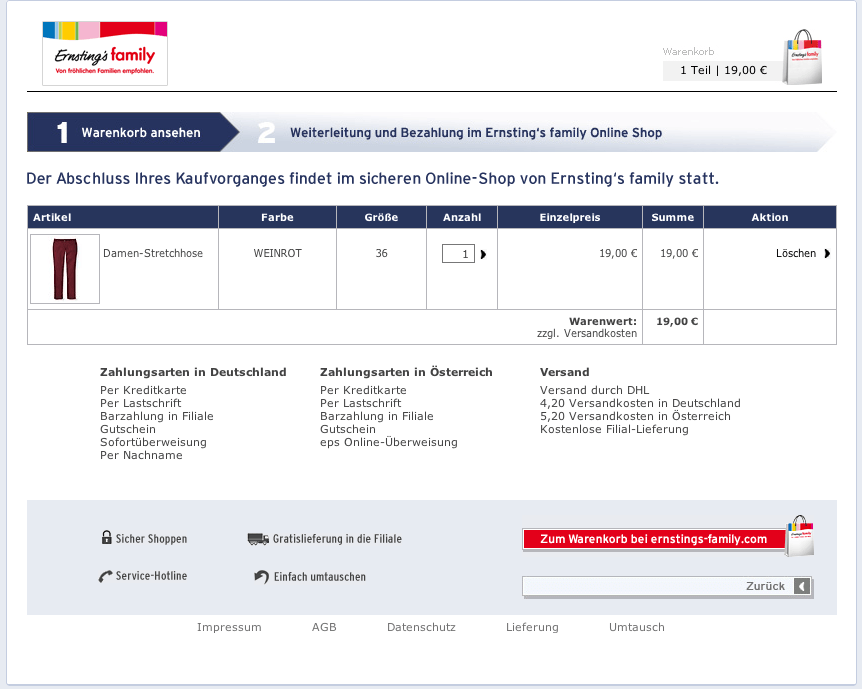Open the Impressum footer link
The width and height of the screenshot is (862, 689).
(x=229, y=627)
